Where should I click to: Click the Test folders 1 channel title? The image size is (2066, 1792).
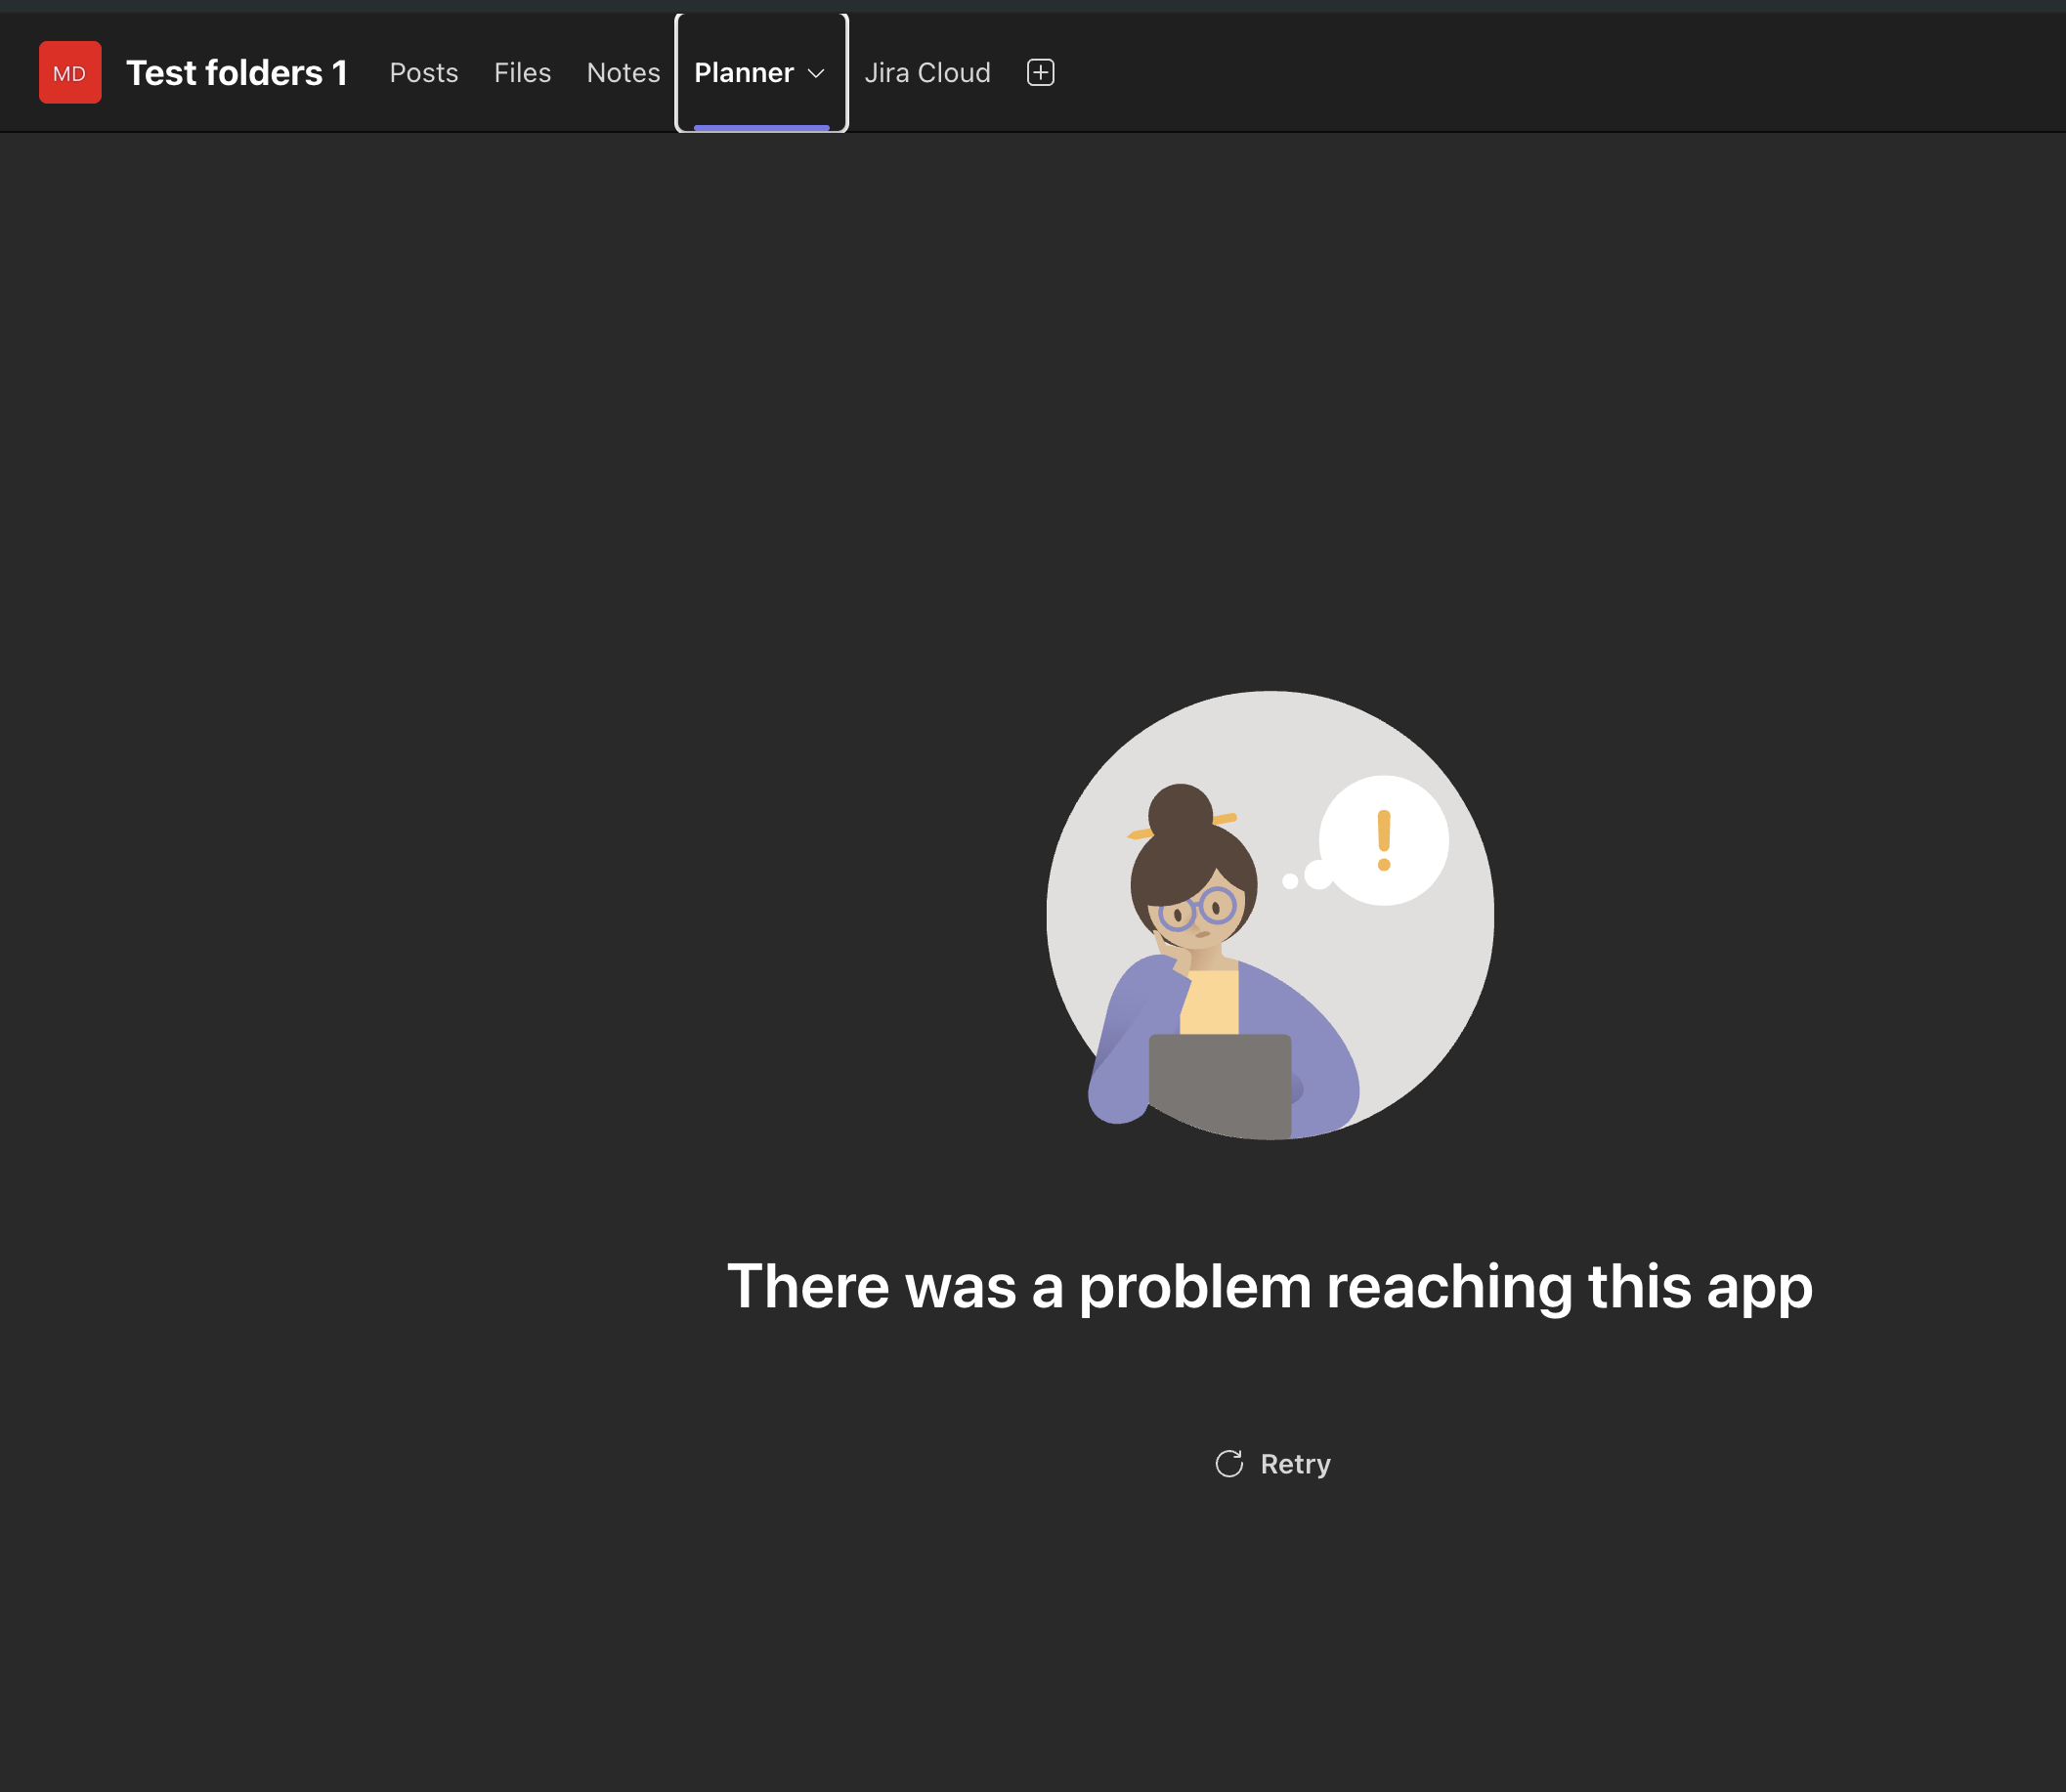tap(237, 73)
